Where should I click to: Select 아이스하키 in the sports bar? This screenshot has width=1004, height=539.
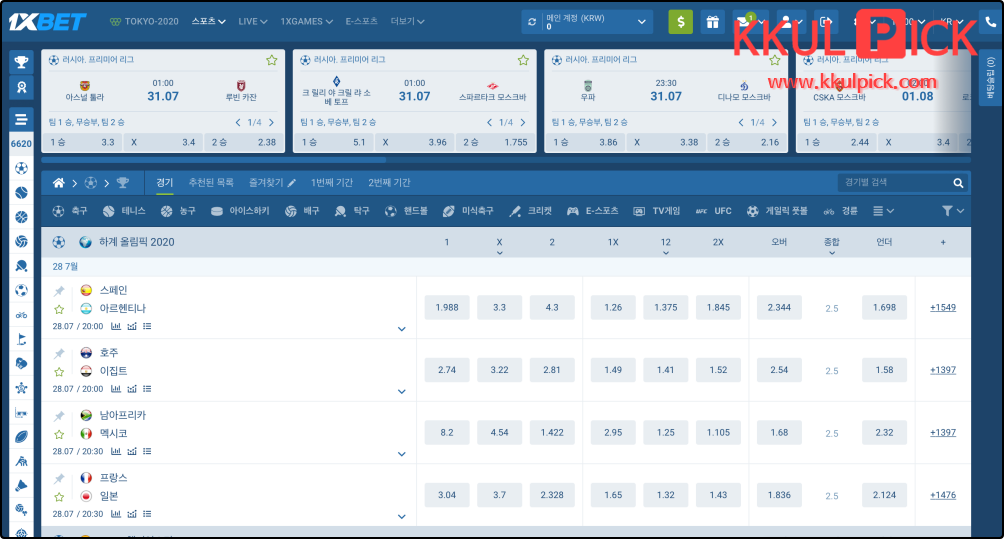(x=240, y=211)
